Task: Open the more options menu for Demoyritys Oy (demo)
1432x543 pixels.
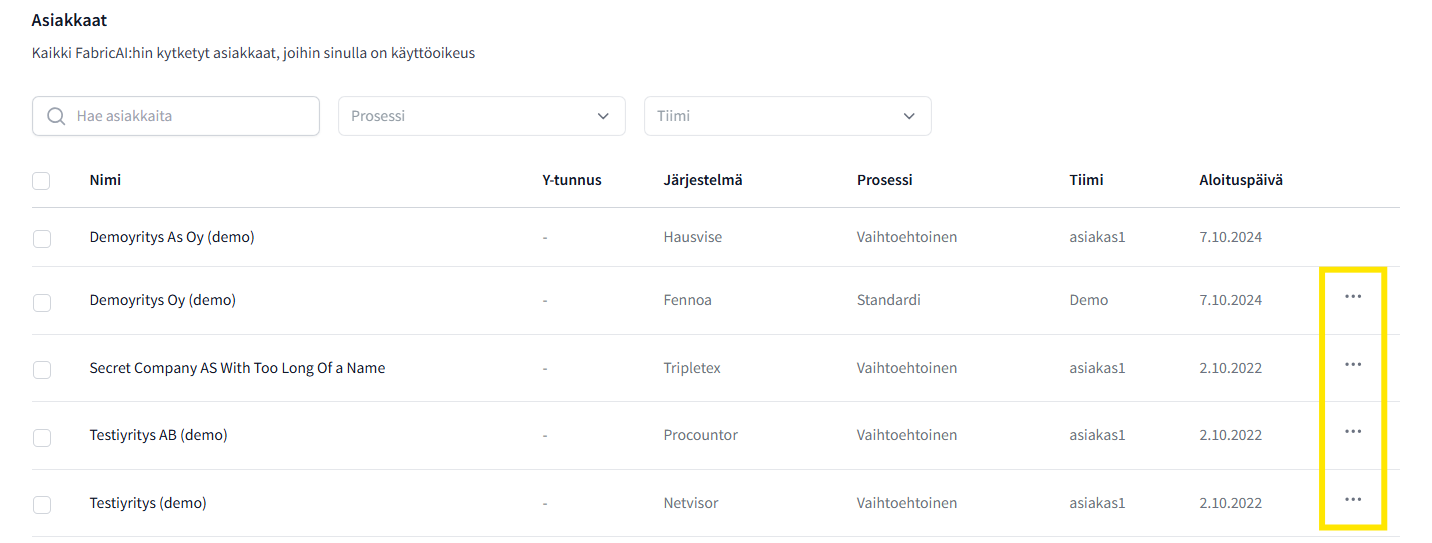Action: (1353, 297)
